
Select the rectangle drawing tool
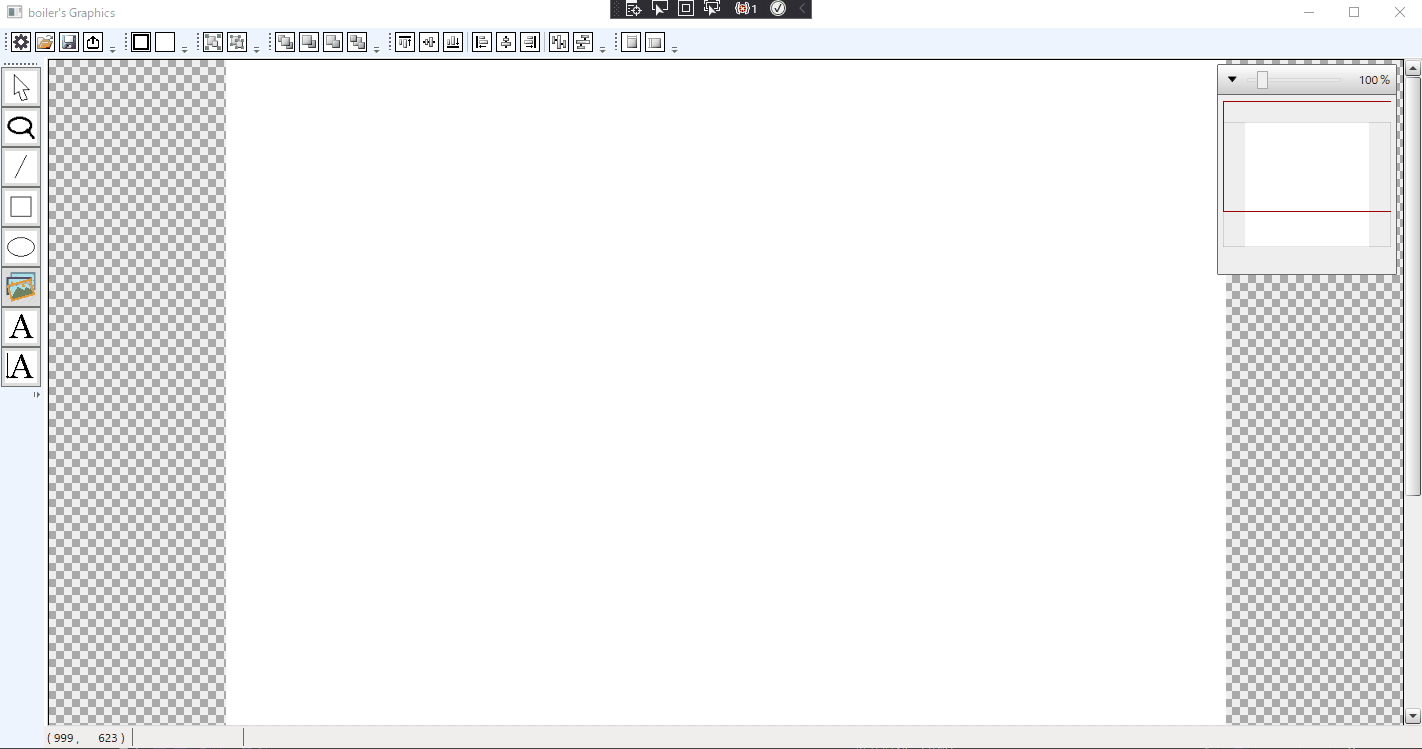[x=21, y=207]
